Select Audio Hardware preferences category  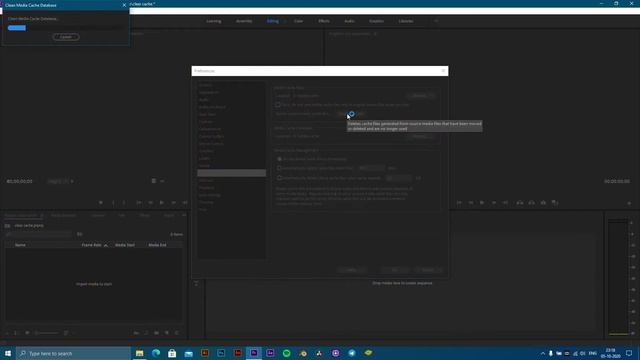(x=212, y=107)
